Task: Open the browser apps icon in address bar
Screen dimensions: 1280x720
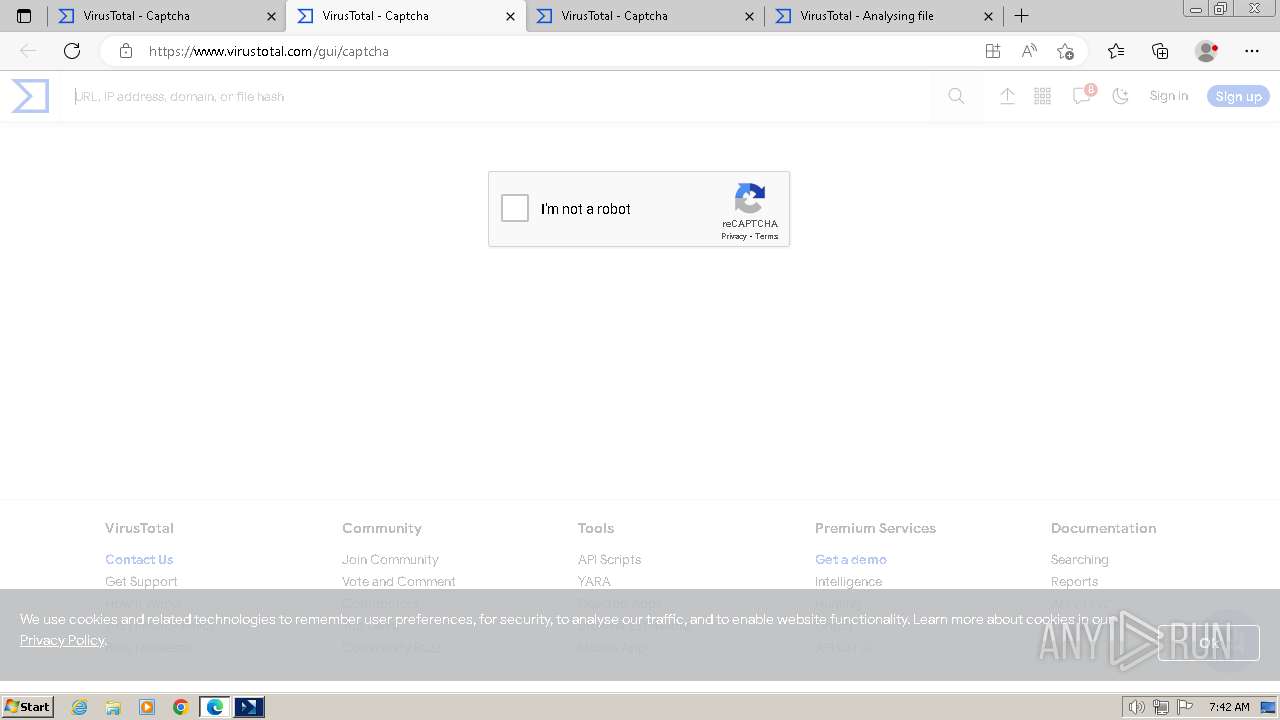Action: (x=993, y=51)
